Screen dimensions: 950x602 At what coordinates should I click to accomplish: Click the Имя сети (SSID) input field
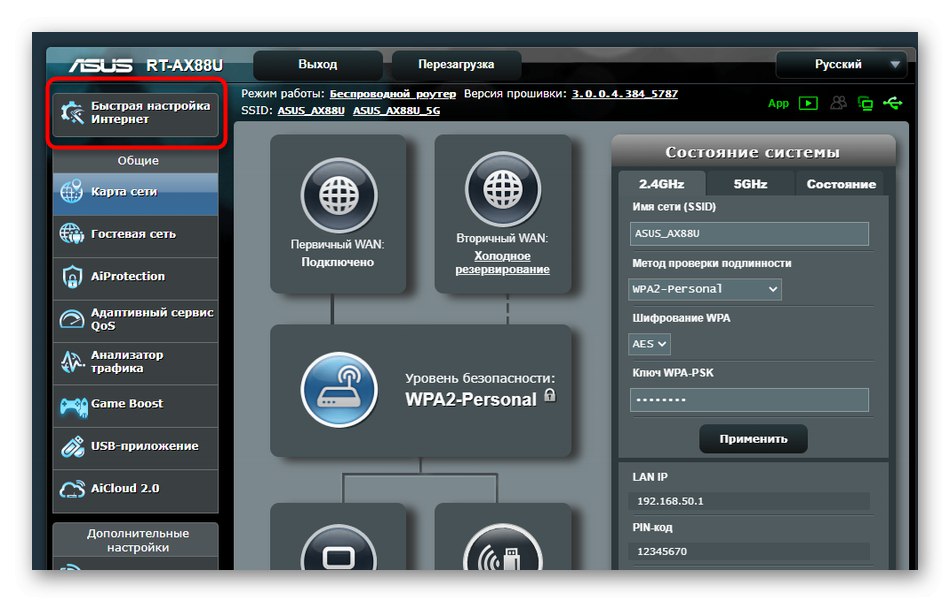[749, 234]
